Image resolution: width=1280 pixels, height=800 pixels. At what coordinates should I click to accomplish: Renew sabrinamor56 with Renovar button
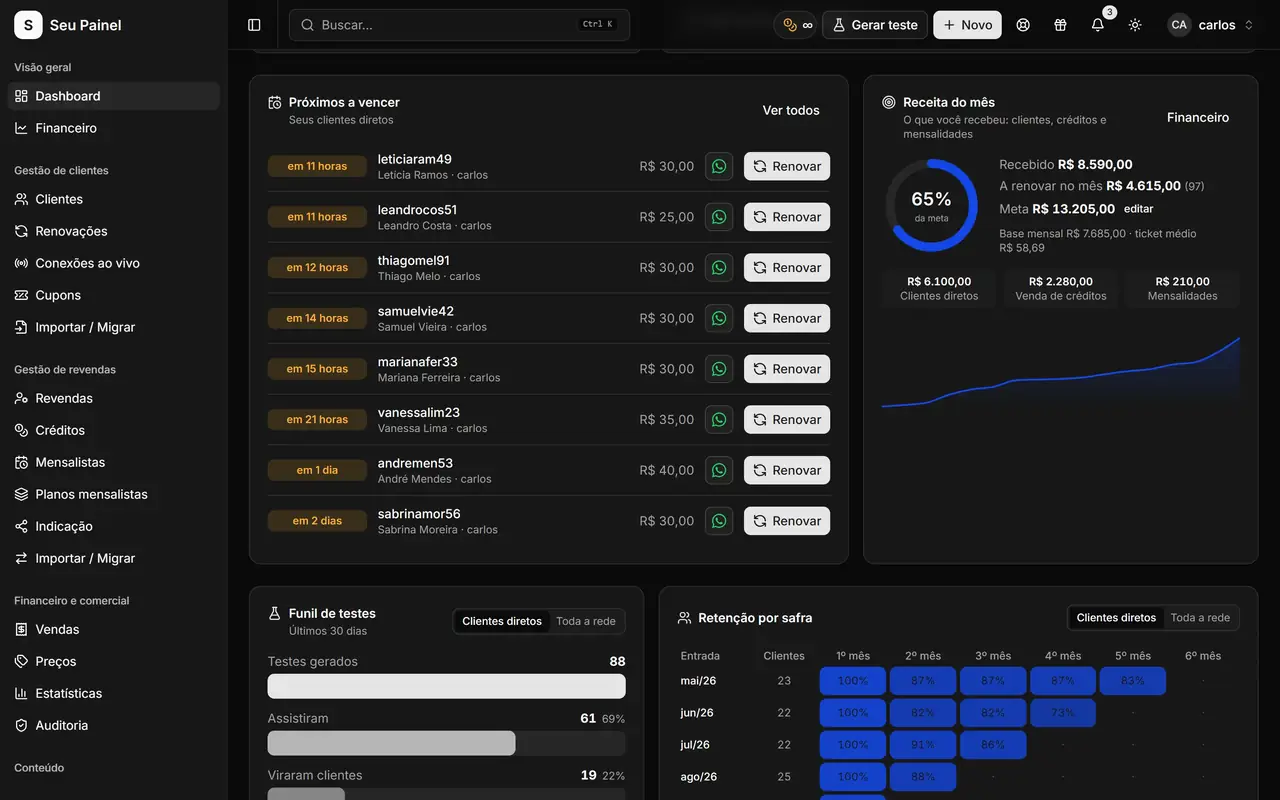click(x=787, y=521)
